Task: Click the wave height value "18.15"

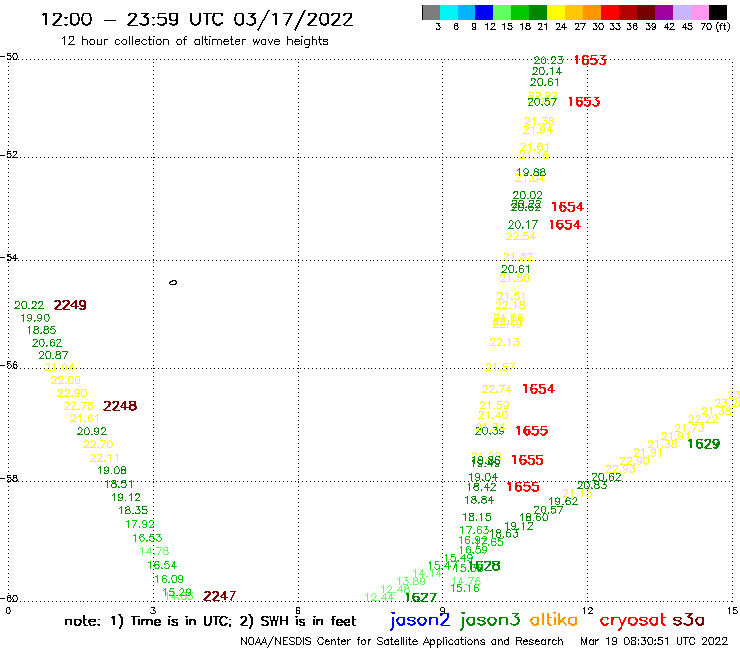Action: pyautogui.click(x=477, y=517)
